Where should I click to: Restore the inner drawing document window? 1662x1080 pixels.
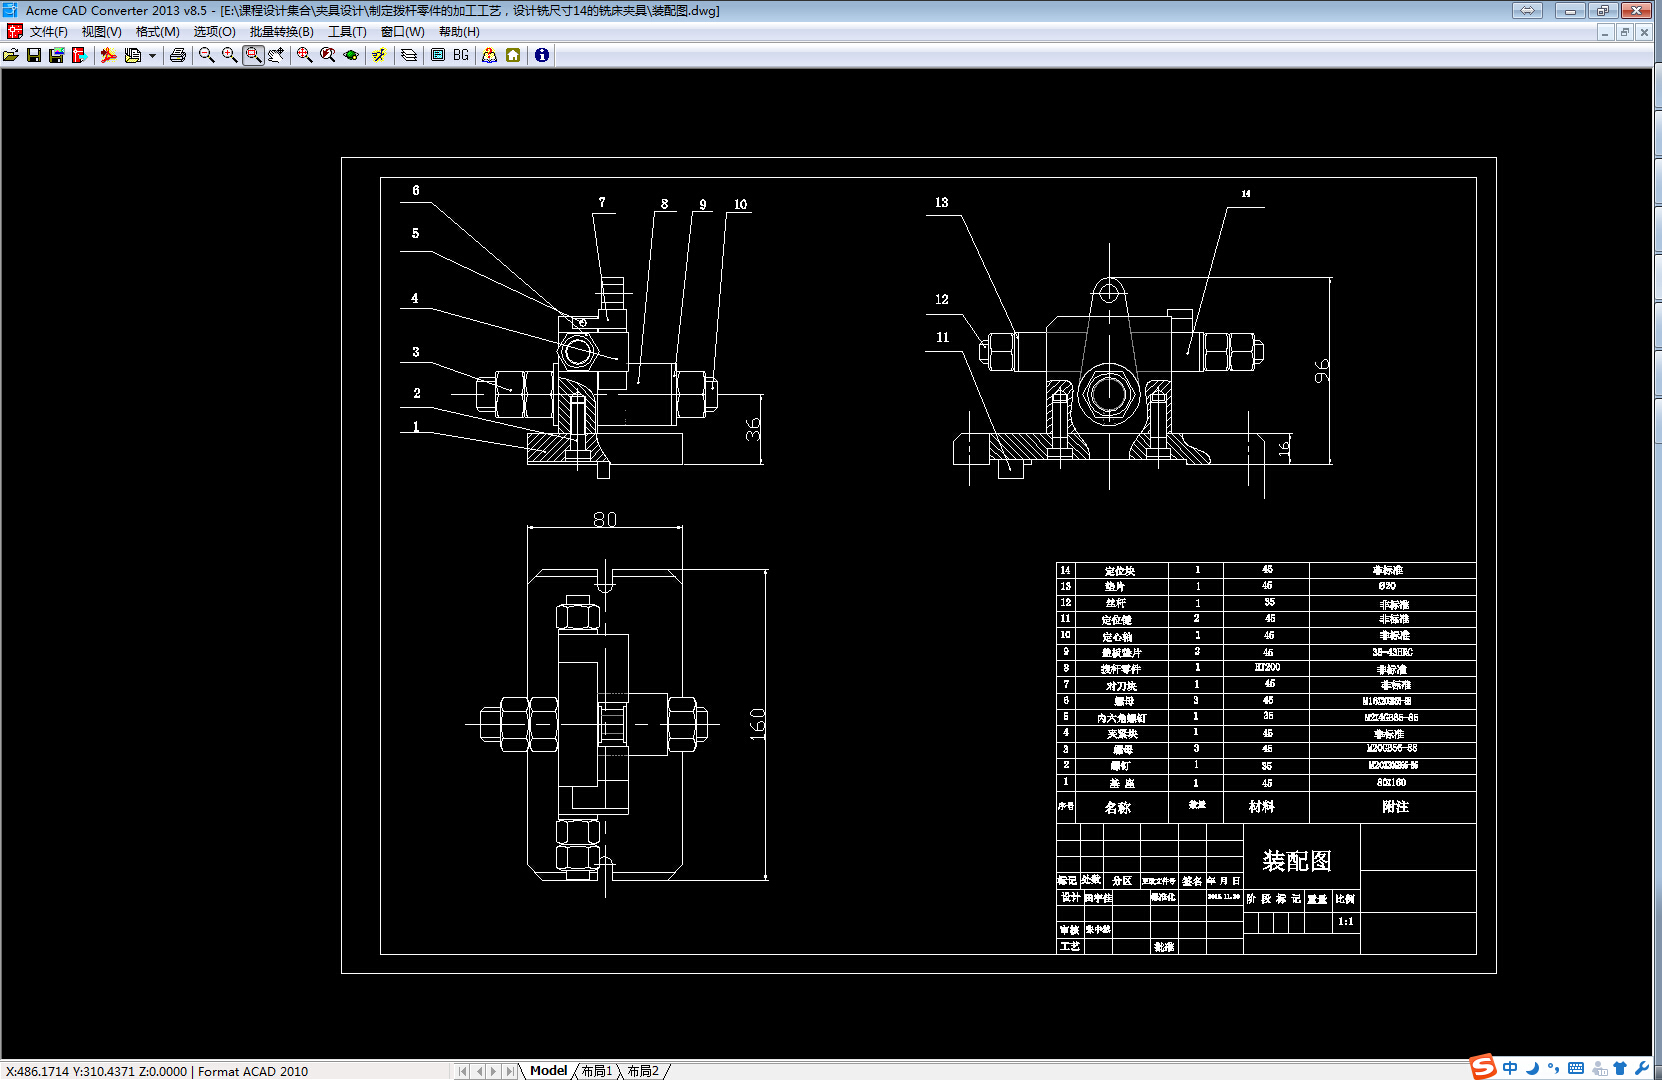(1624, 32)
